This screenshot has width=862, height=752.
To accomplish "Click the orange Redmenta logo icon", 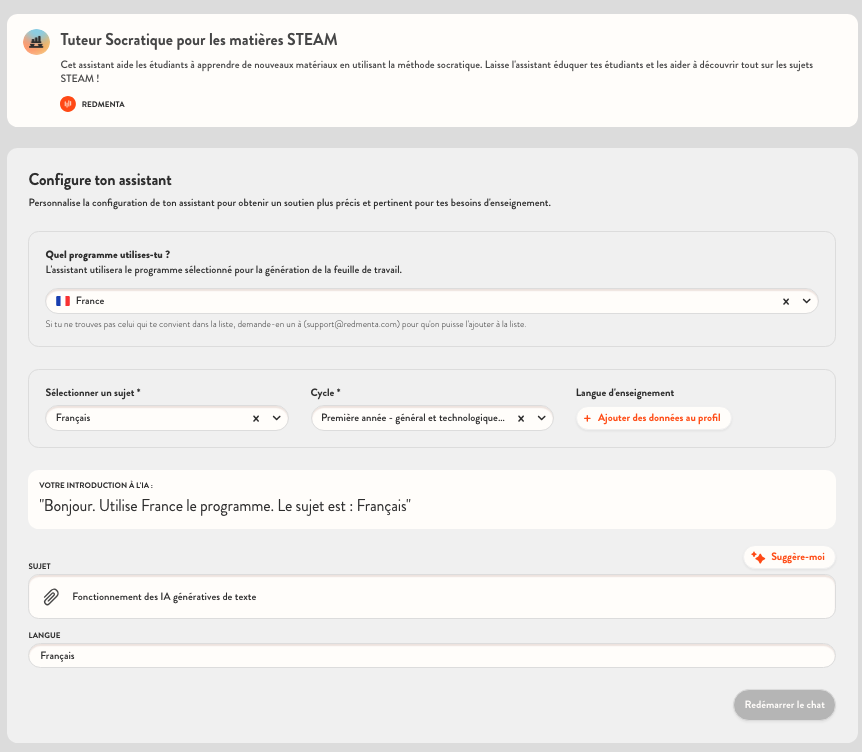I will 68,103.
